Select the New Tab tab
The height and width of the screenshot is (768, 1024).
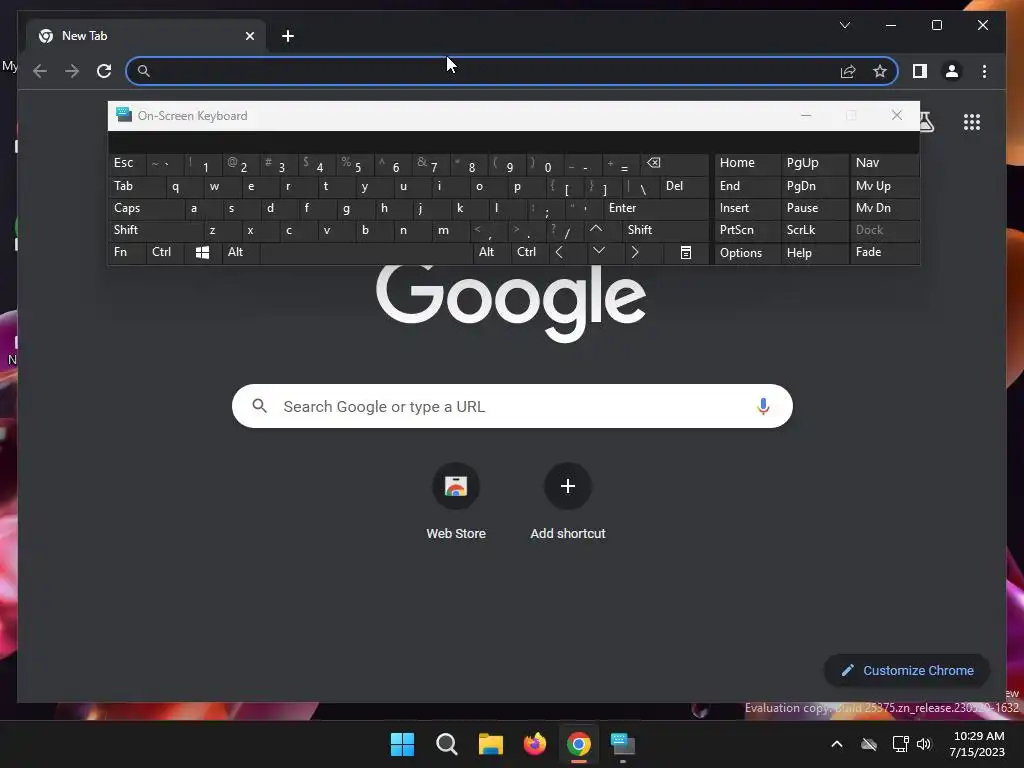(146, 36)
